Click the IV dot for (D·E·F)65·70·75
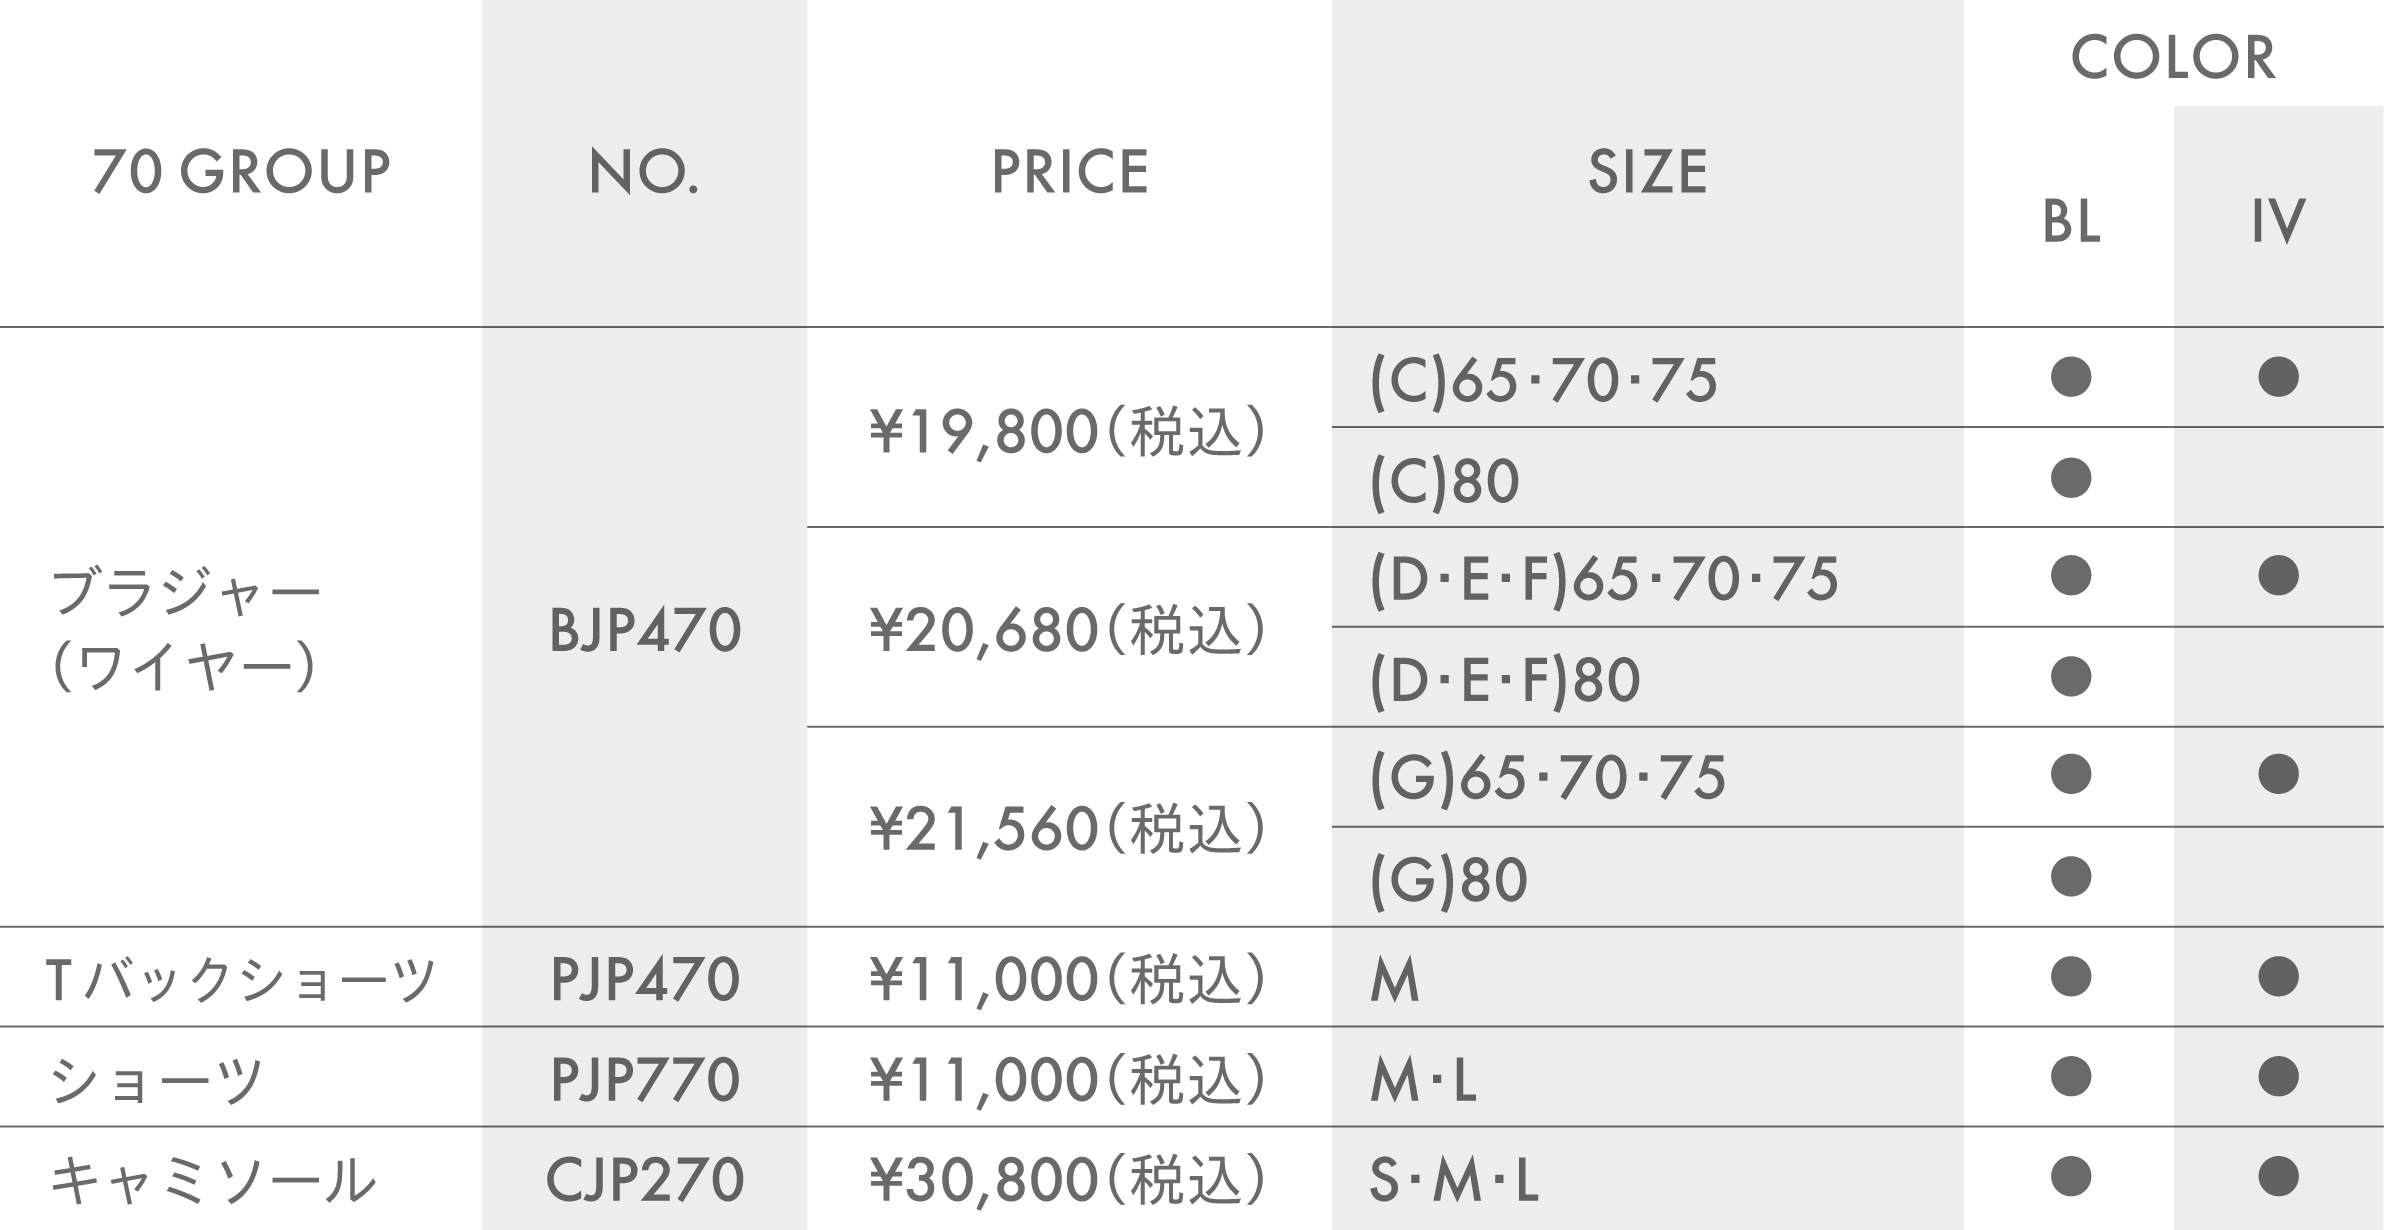2384x1230 pixels. point(2278,575)
